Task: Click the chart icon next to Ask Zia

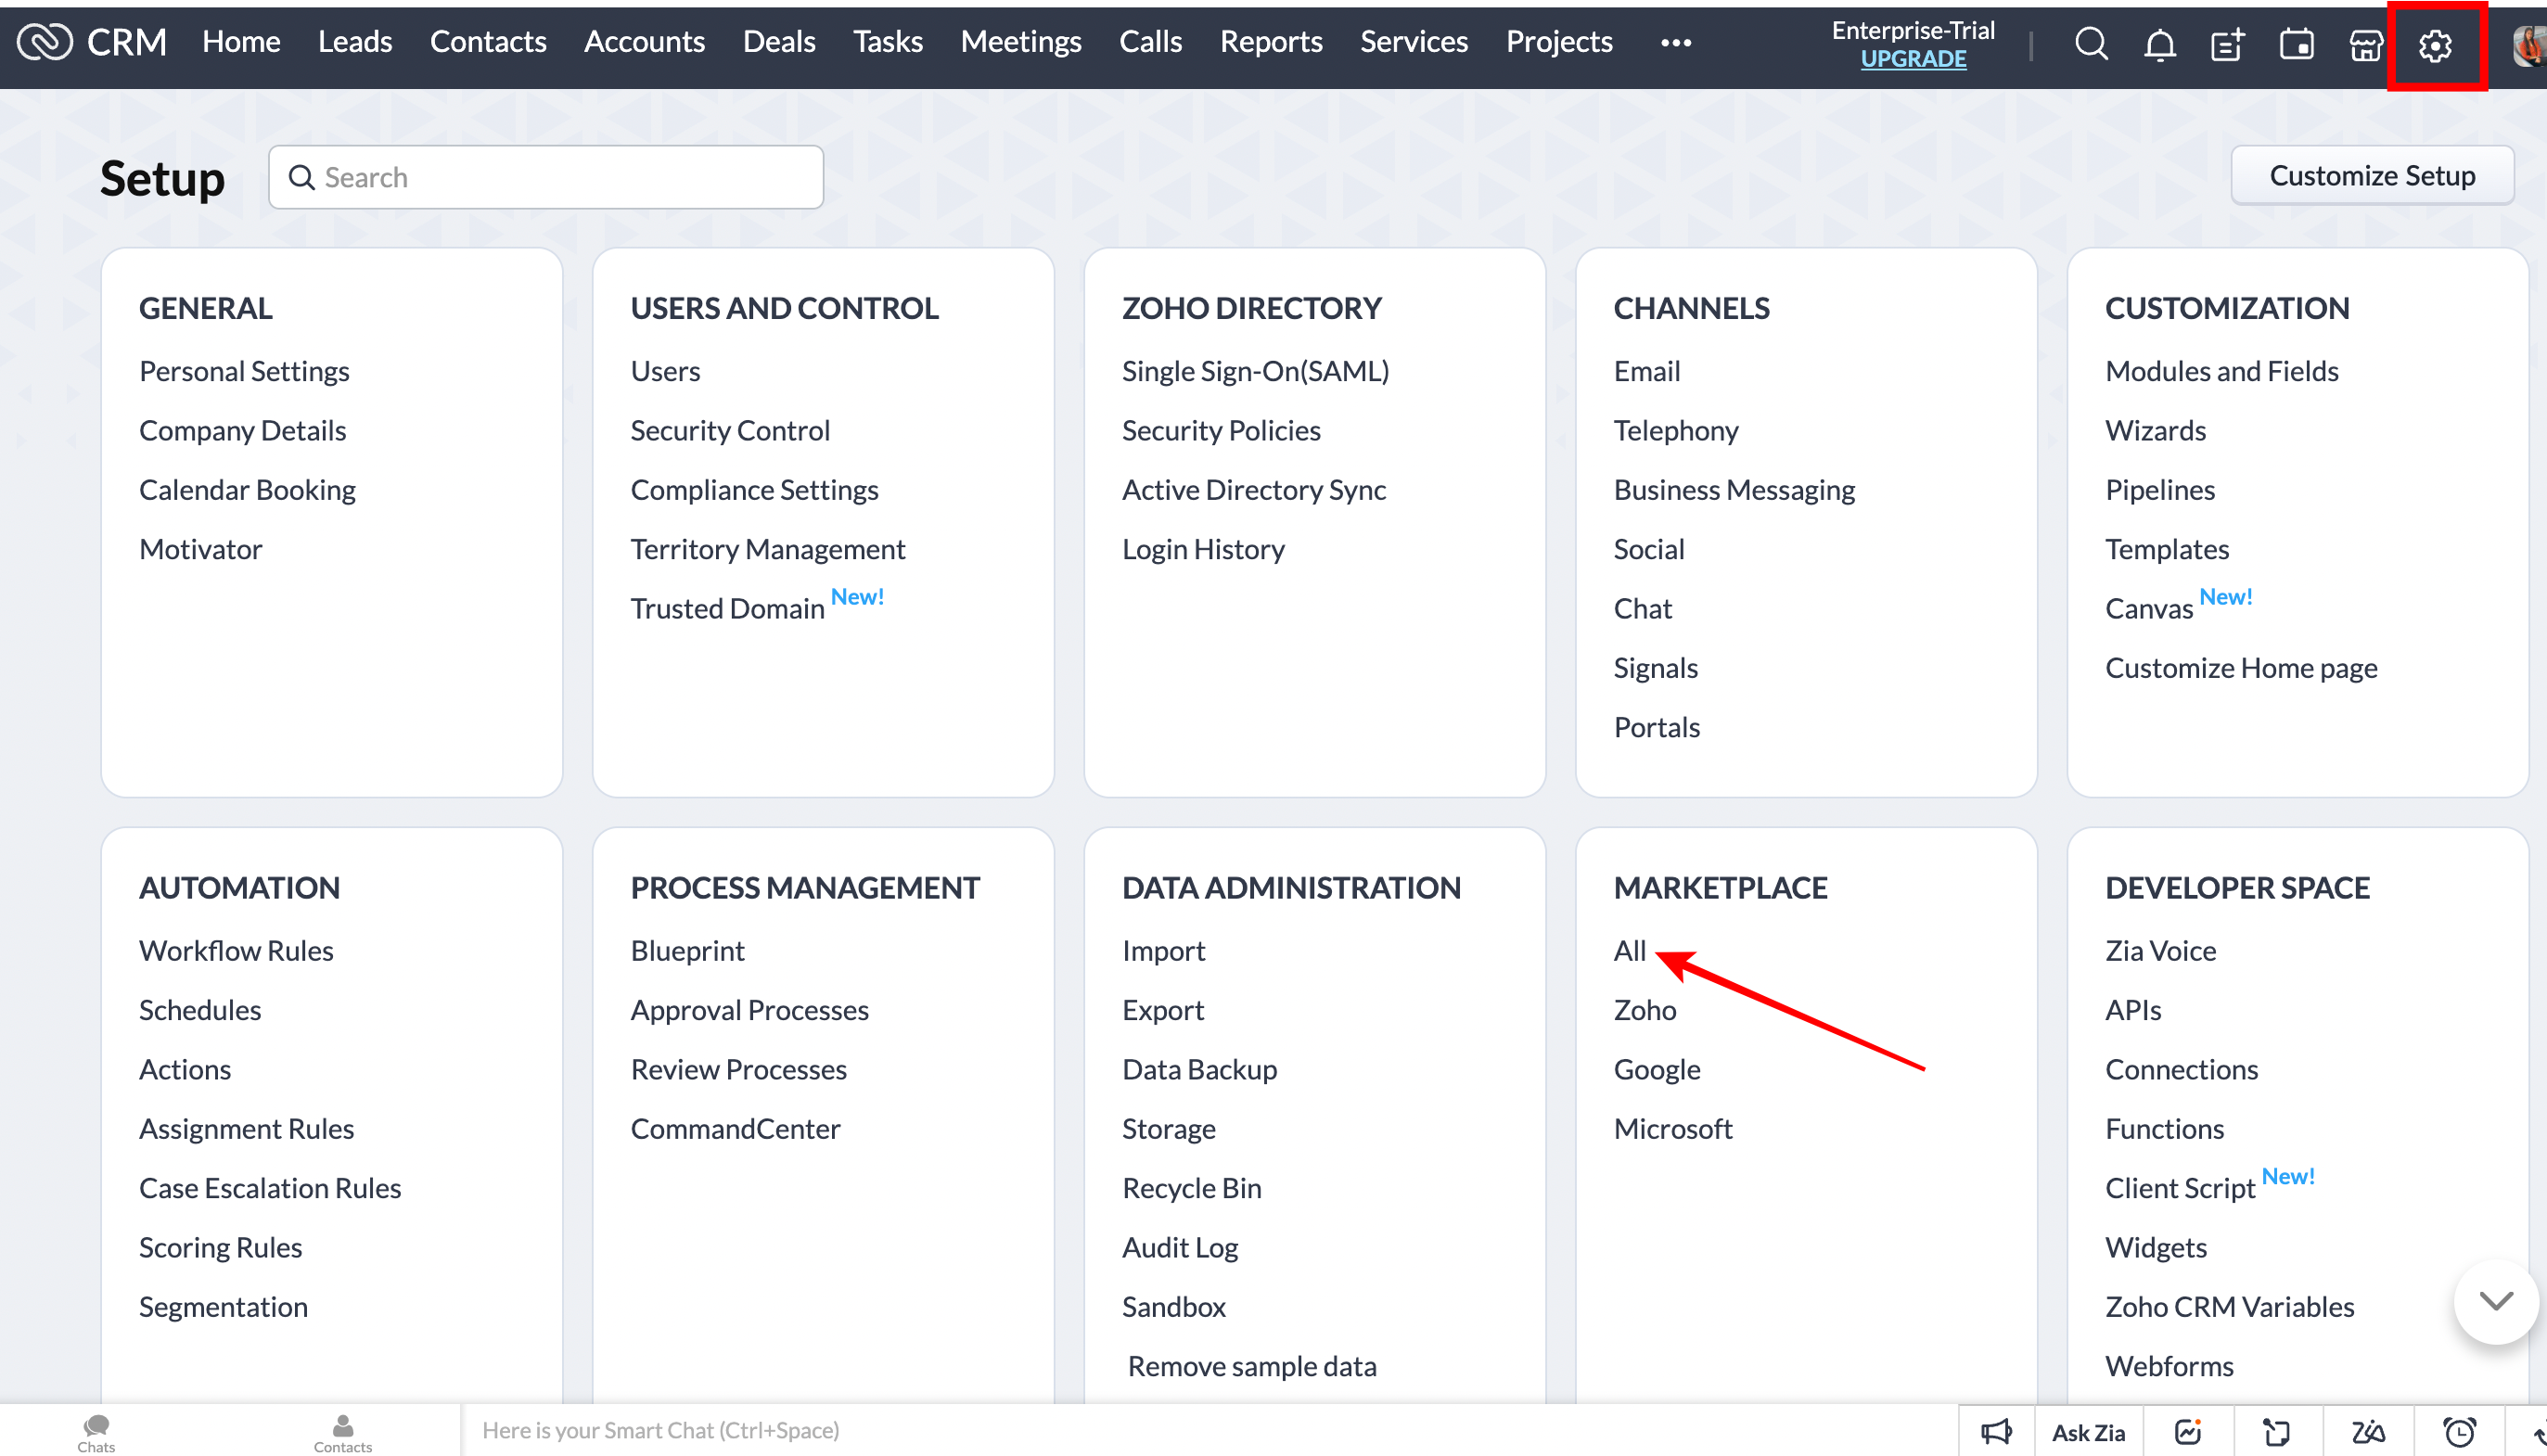Action: pyautogui.click(x=2188, y=1432)
